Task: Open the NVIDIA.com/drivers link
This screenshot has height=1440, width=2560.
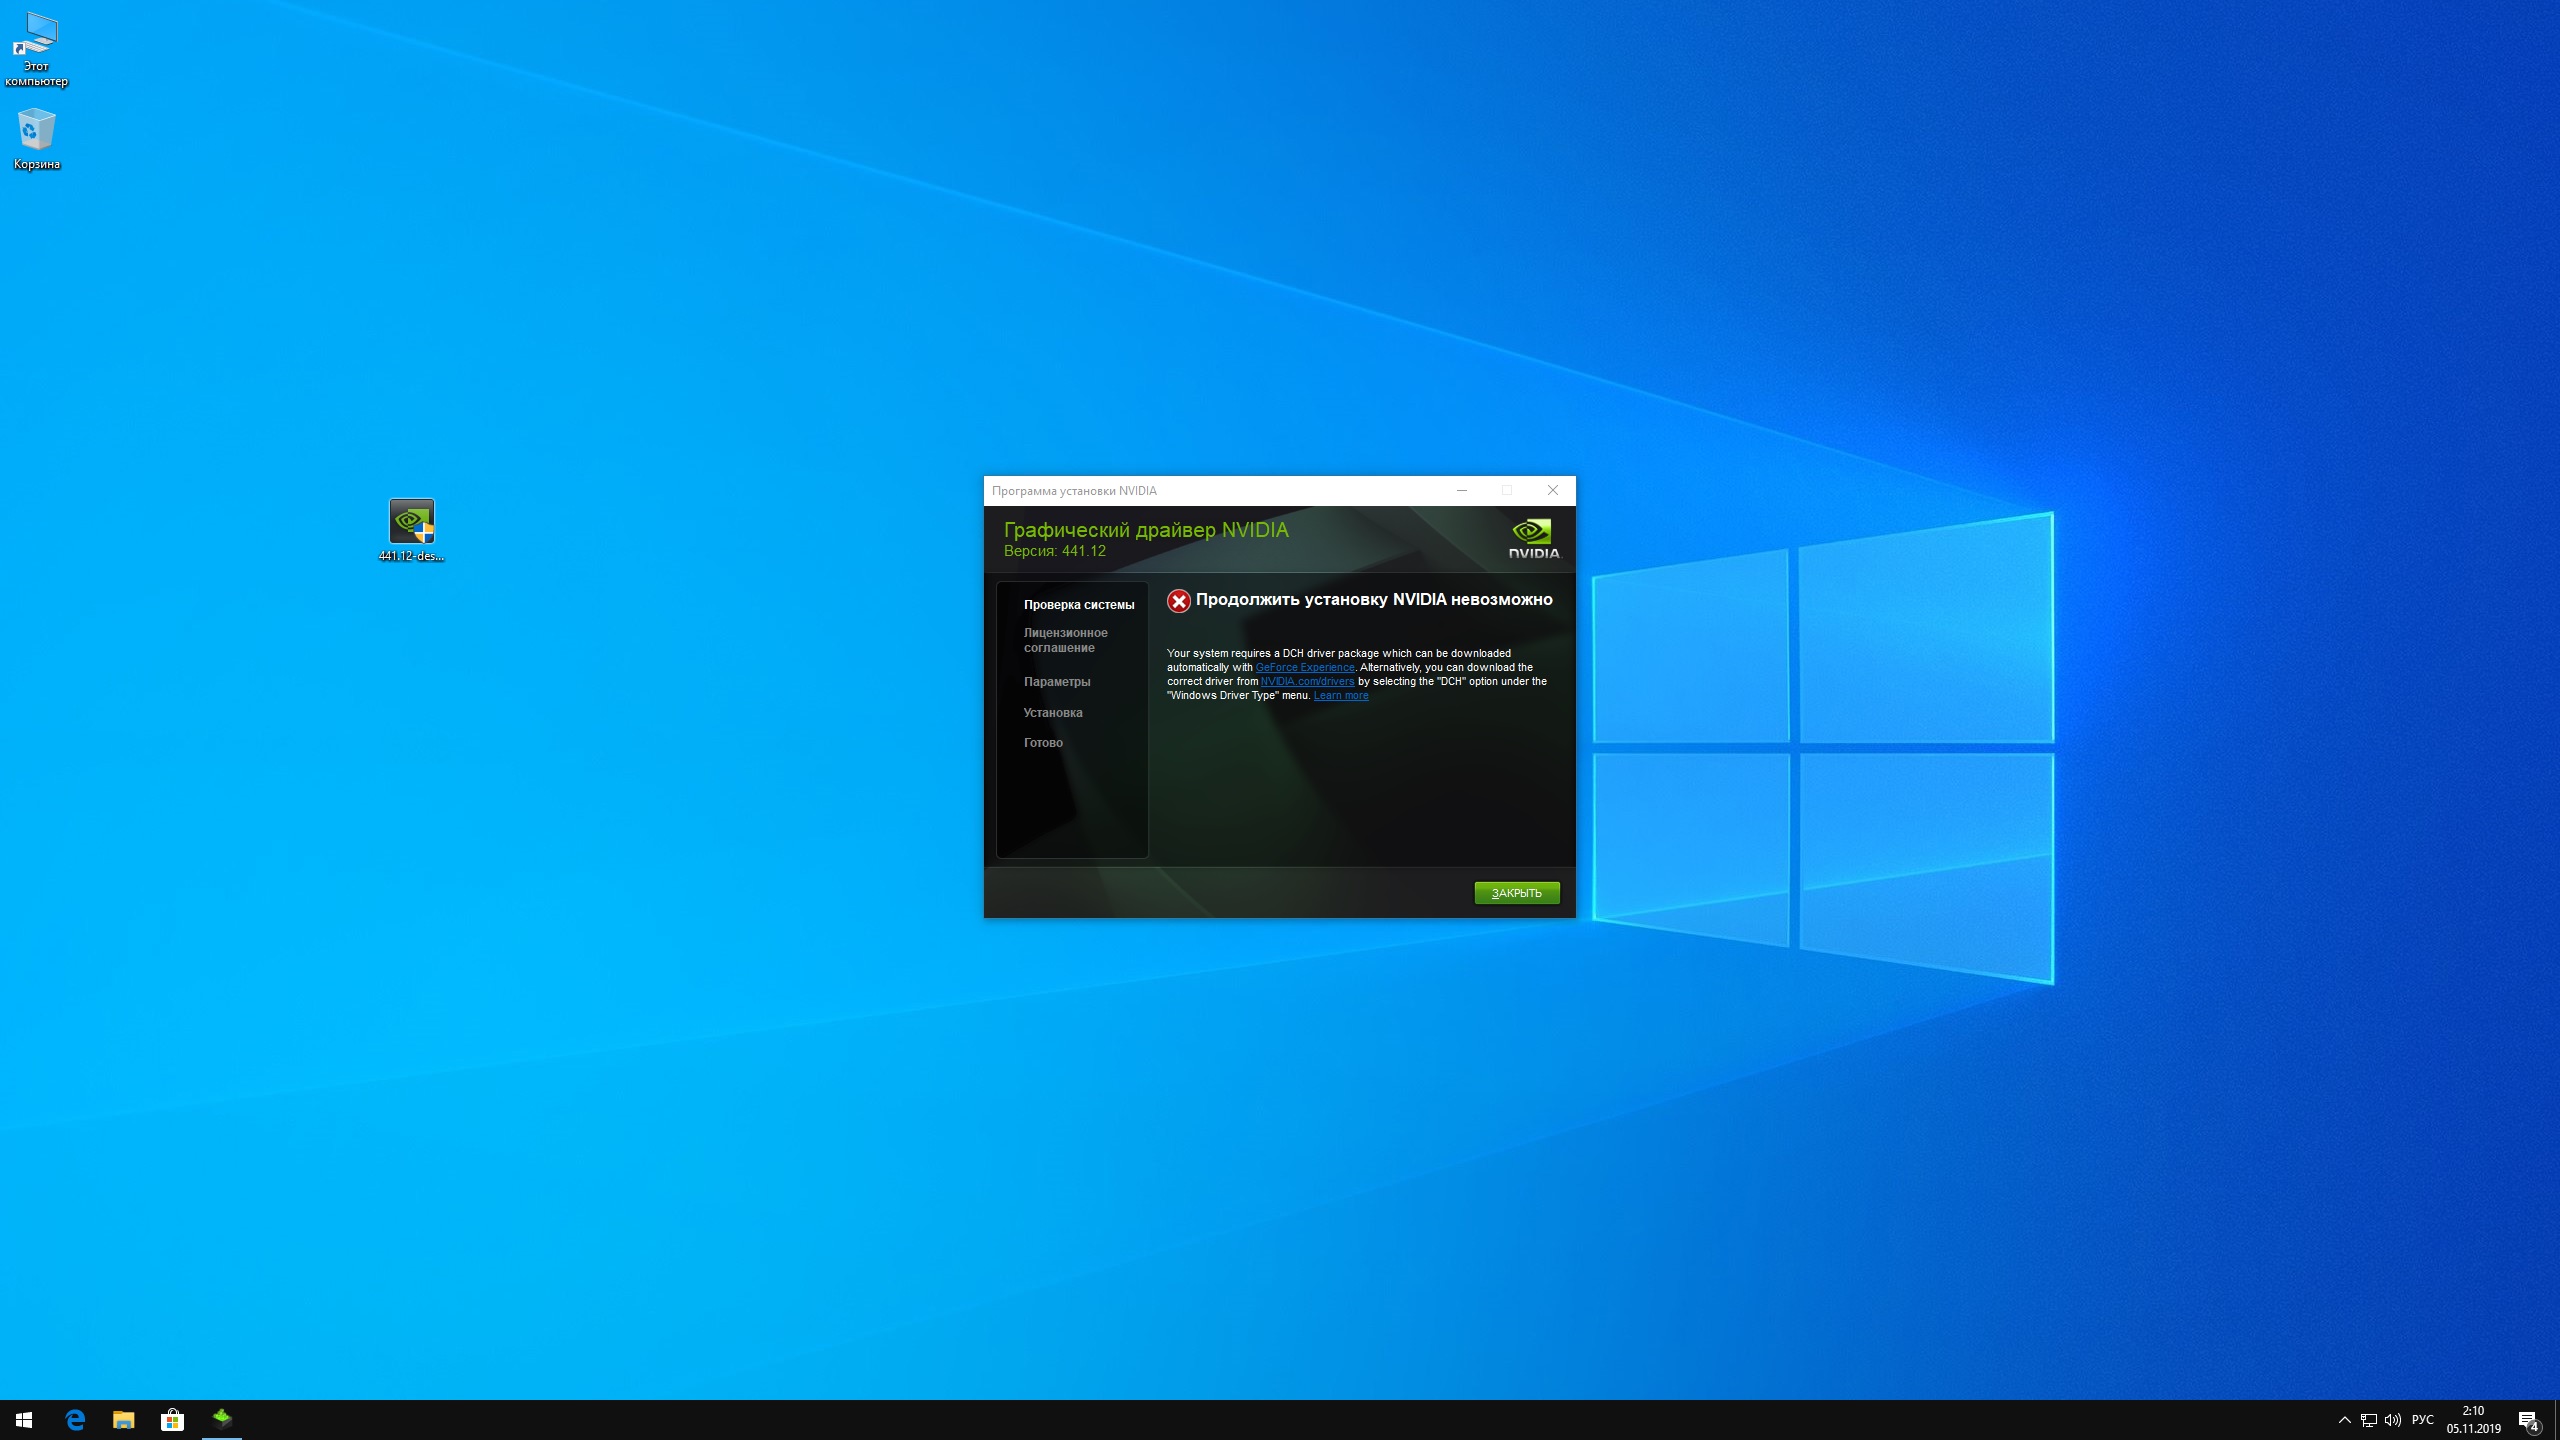Action: click(1306, 681)
